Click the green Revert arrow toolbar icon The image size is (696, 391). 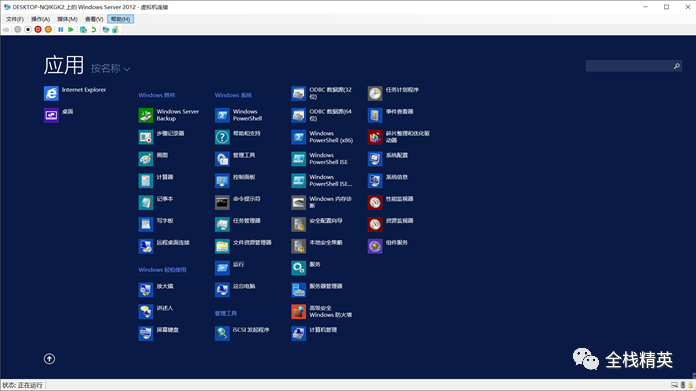(94, 30)
